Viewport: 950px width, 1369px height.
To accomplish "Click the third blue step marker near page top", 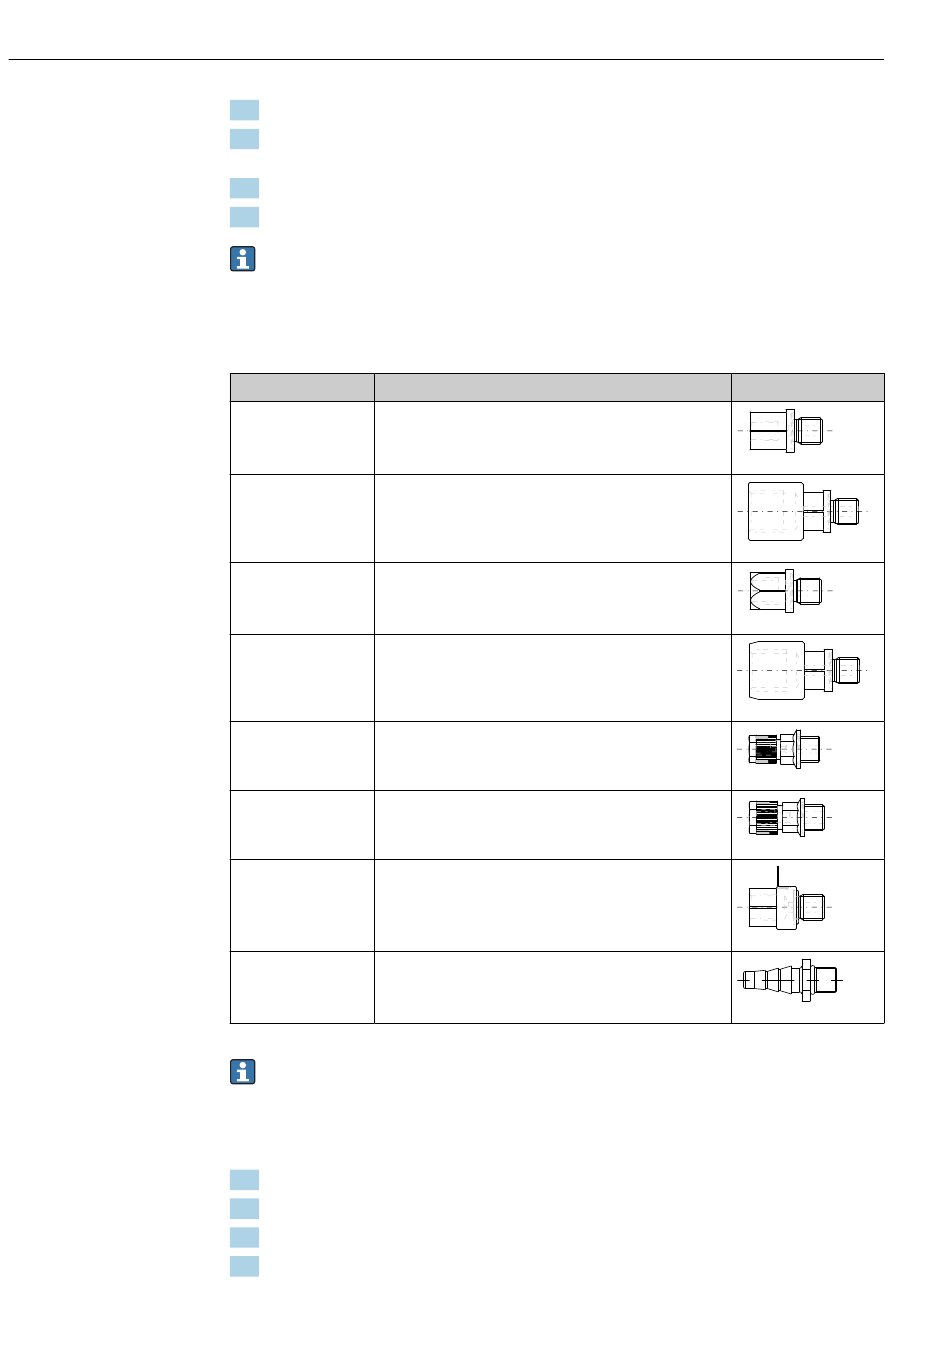I will (244, 188).
